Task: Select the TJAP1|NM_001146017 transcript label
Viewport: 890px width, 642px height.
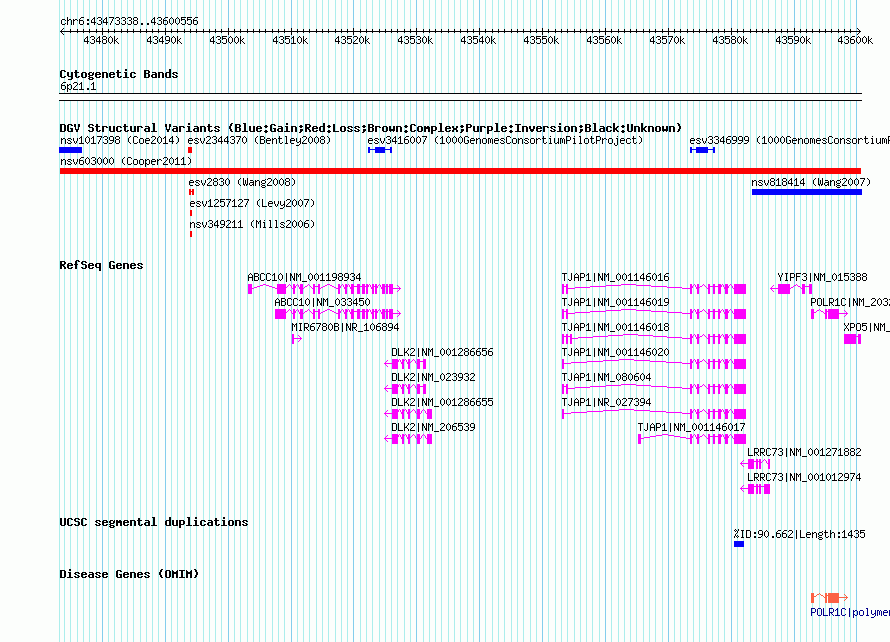Action: (691, 427)
